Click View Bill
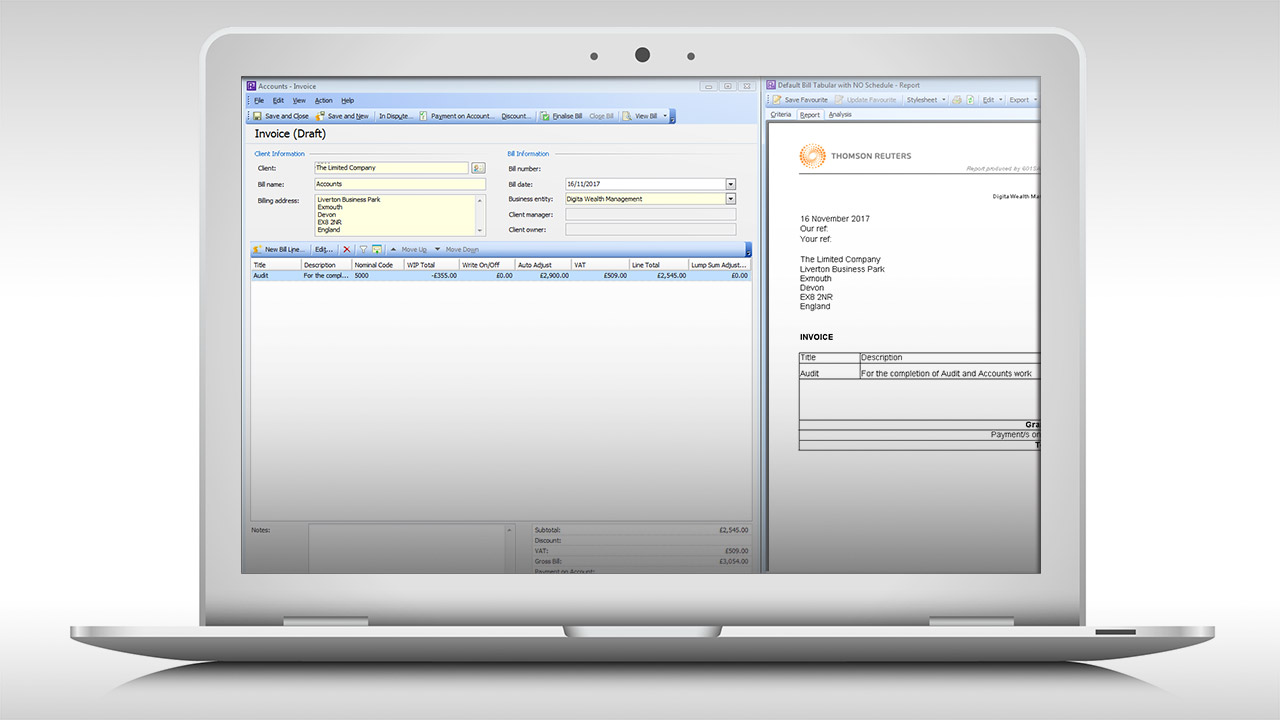Screen dimensions: 1280x720 [x=641, y=116]
